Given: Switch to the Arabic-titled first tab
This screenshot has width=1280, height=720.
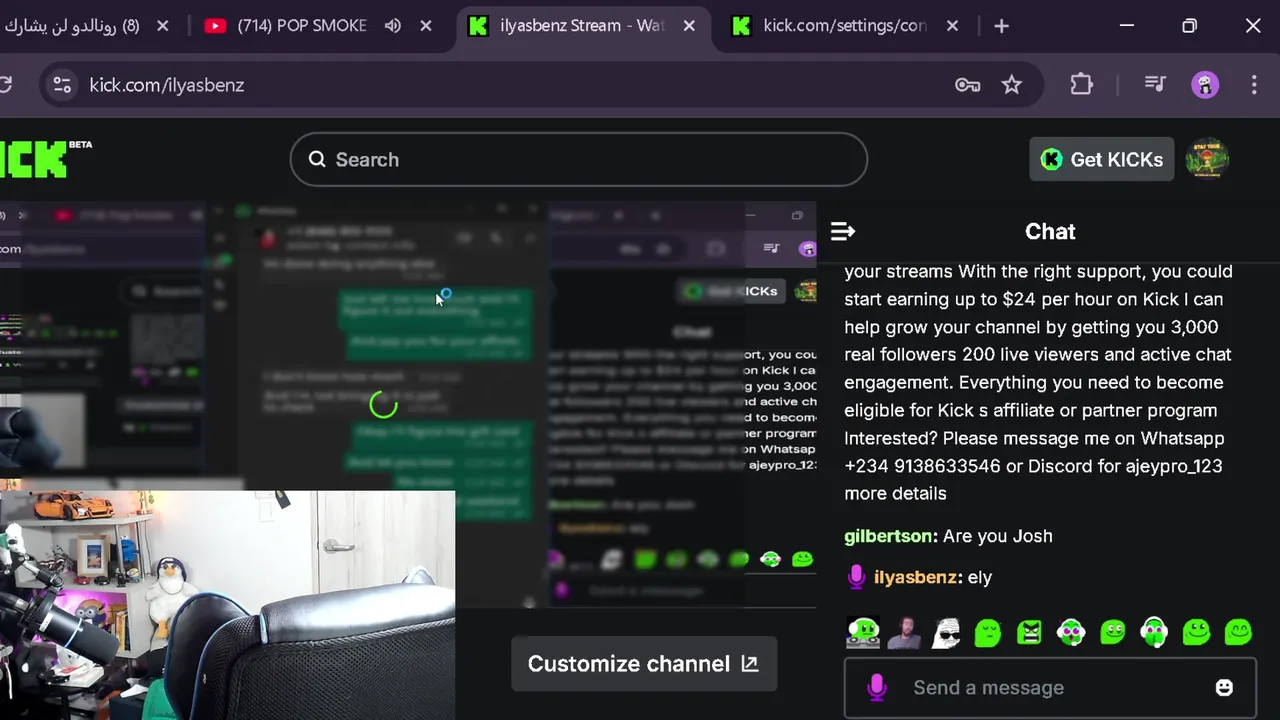Looking at the screenshot, I should click(x=75, y=26).
